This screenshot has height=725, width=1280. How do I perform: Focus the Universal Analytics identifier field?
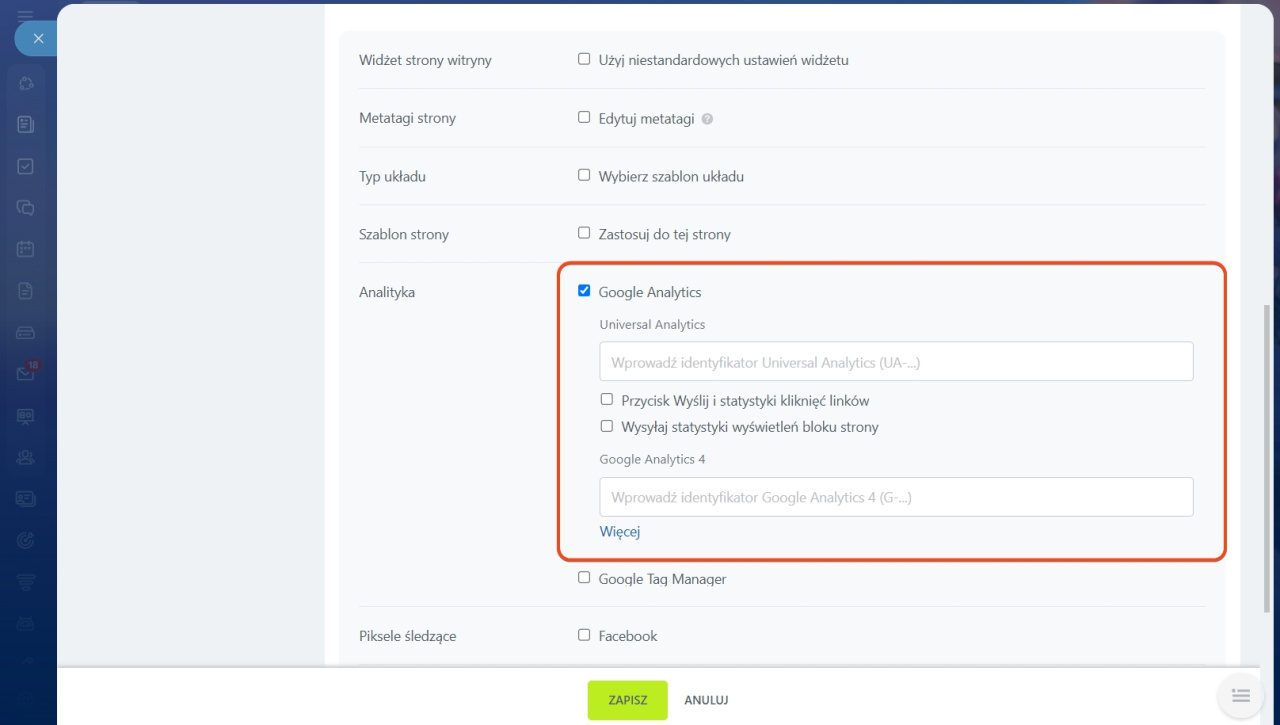tap(896, 362)
